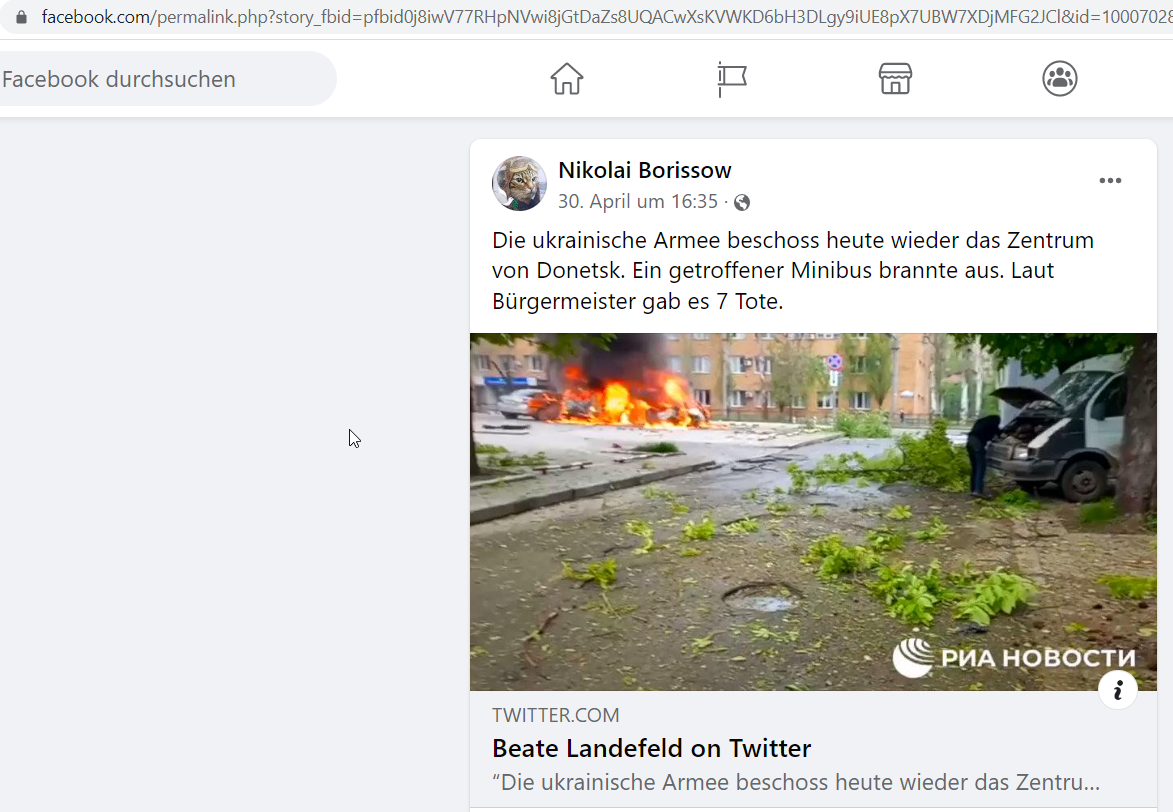Viewport: 1173px width, 812px height.
Task: Click the info icon on link preview
Action: point(1118,690)
